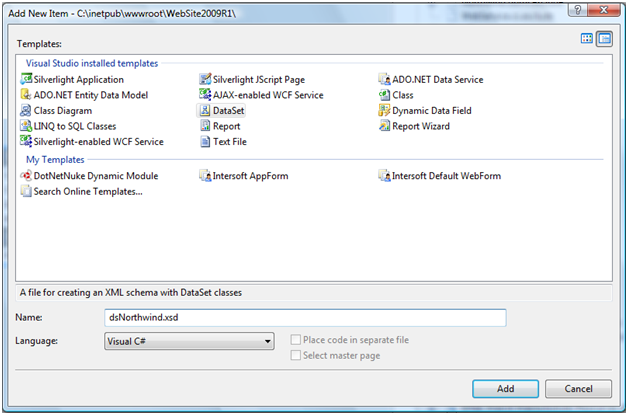Select the LINQ to SQL Classes icon
The height and width of the screenshot is (415, 628).
tap(26, 126)
